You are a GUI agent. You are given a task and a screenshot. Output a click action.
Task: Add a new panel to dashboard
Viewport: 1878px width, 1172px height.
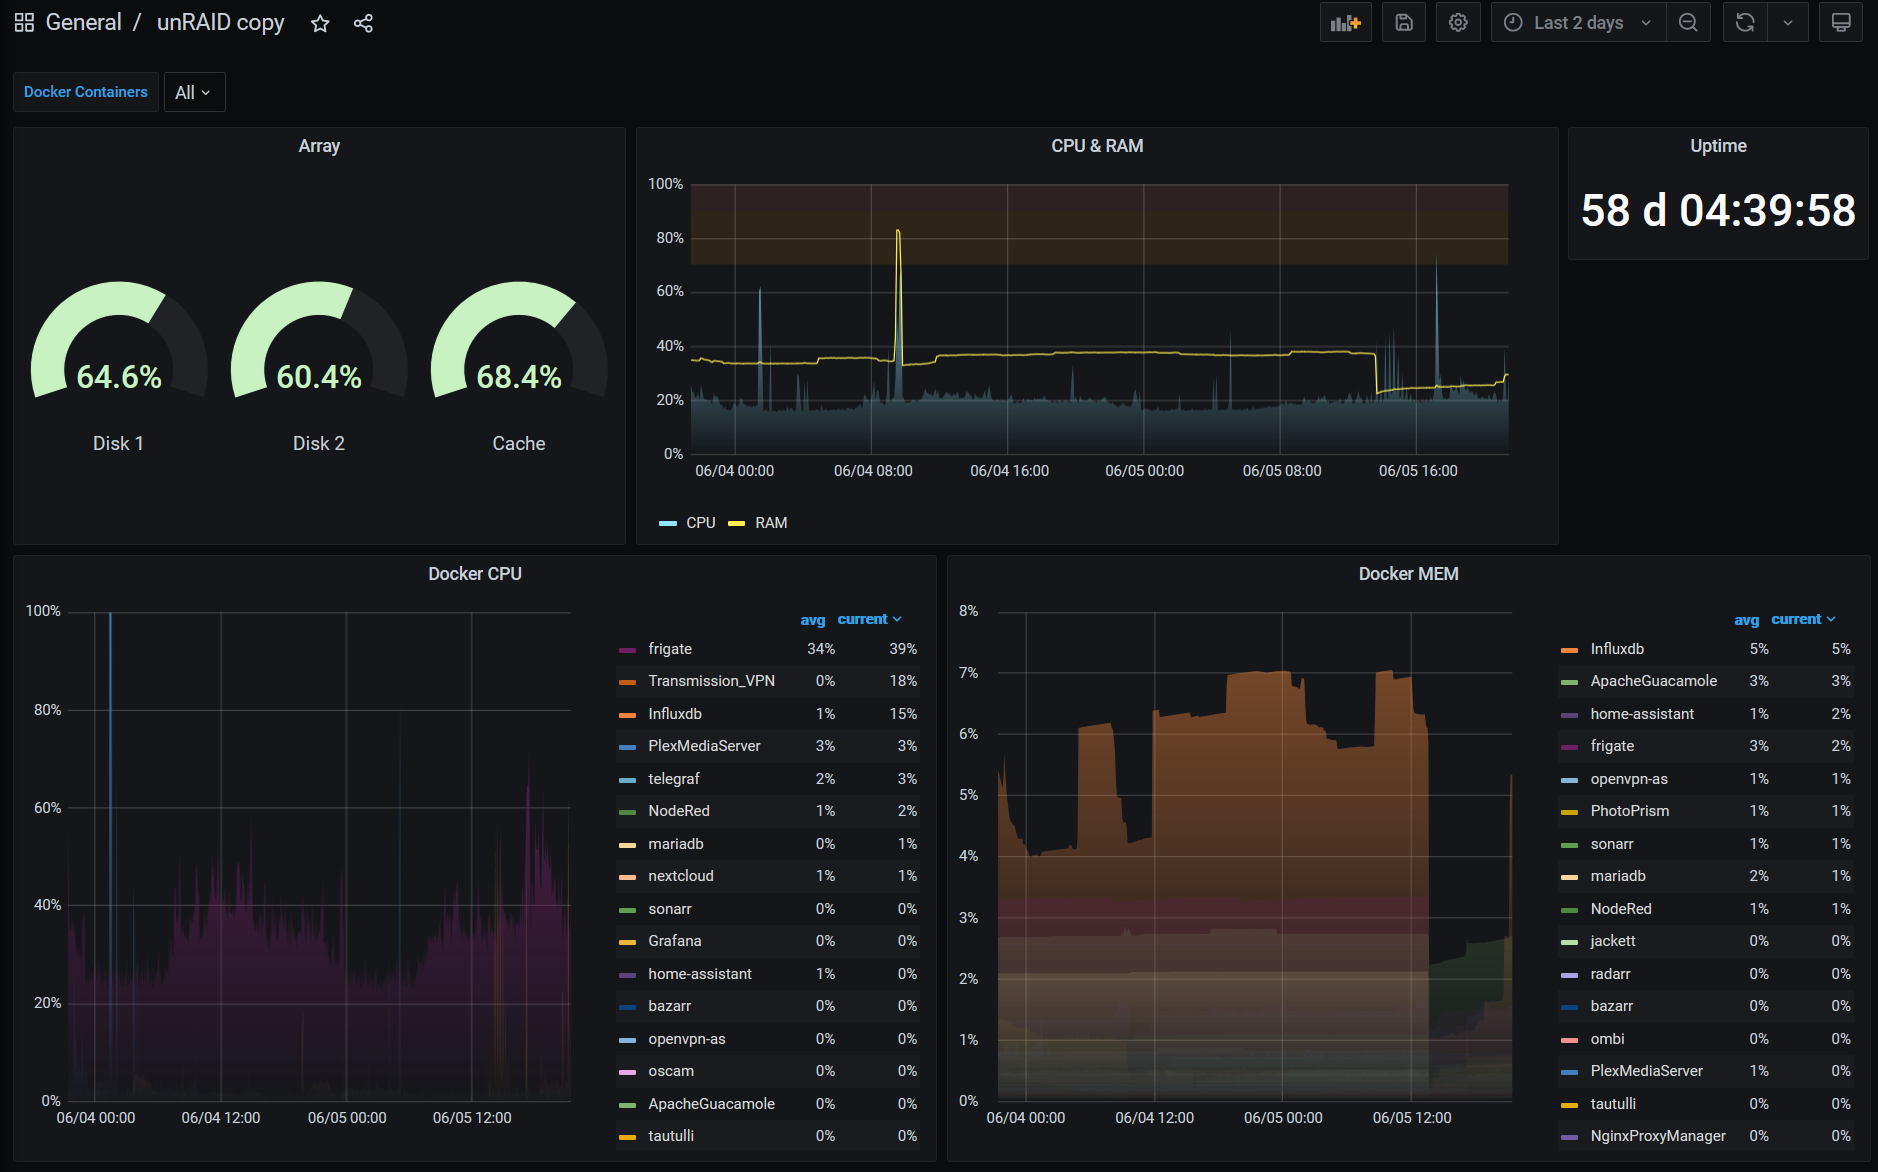click(x=1345, y=22)
